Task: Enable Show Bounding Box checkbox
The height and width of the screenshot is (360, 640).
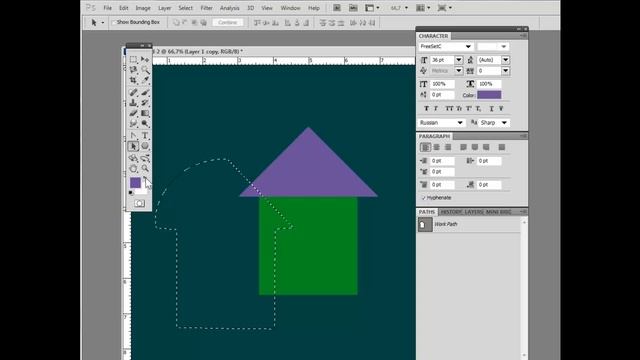Action: [114, 22]
